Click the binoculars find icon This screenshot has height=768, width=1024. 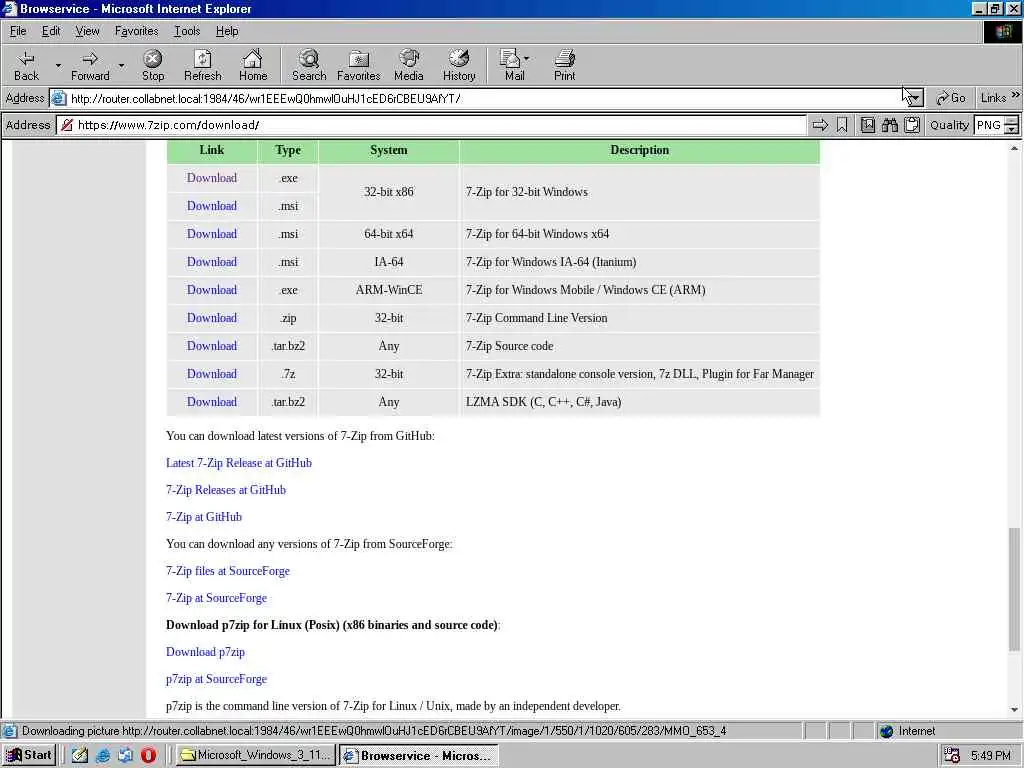click(889, 125)
